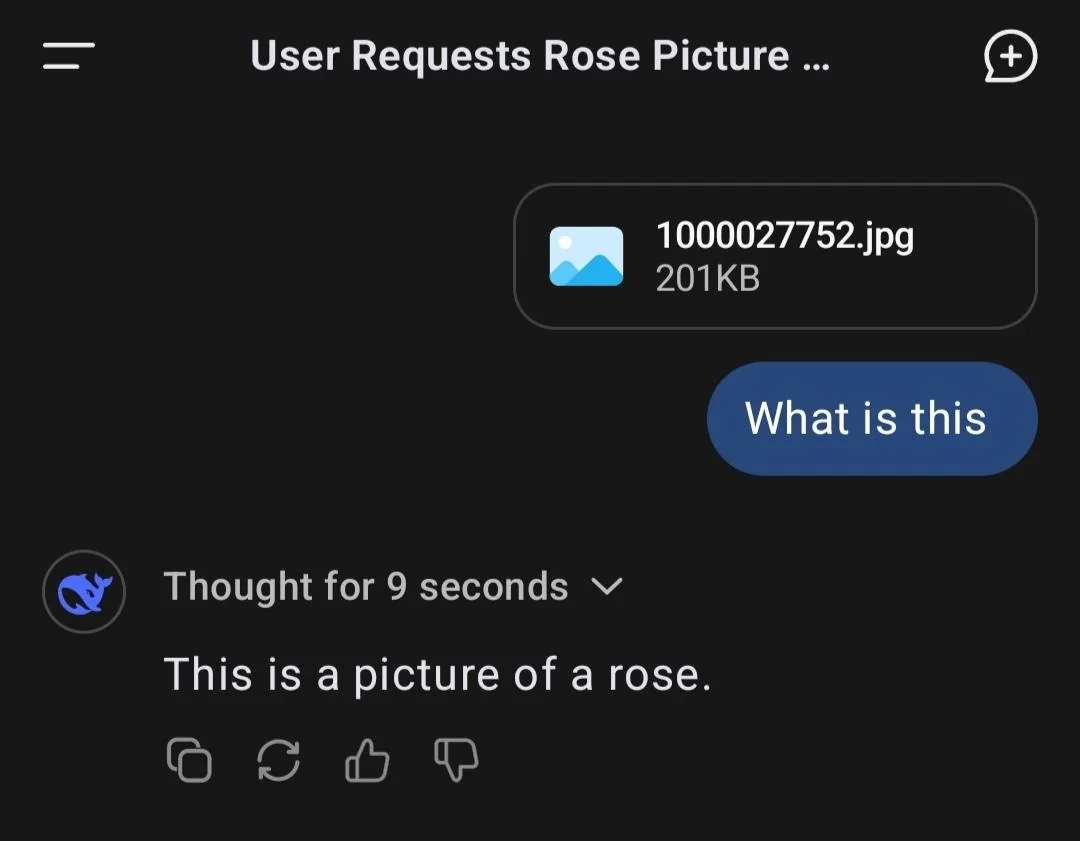This screenshot has width=1080, height=841.
Task: Regenerate the response with circular arrows icon
Action: pos(278,760)
